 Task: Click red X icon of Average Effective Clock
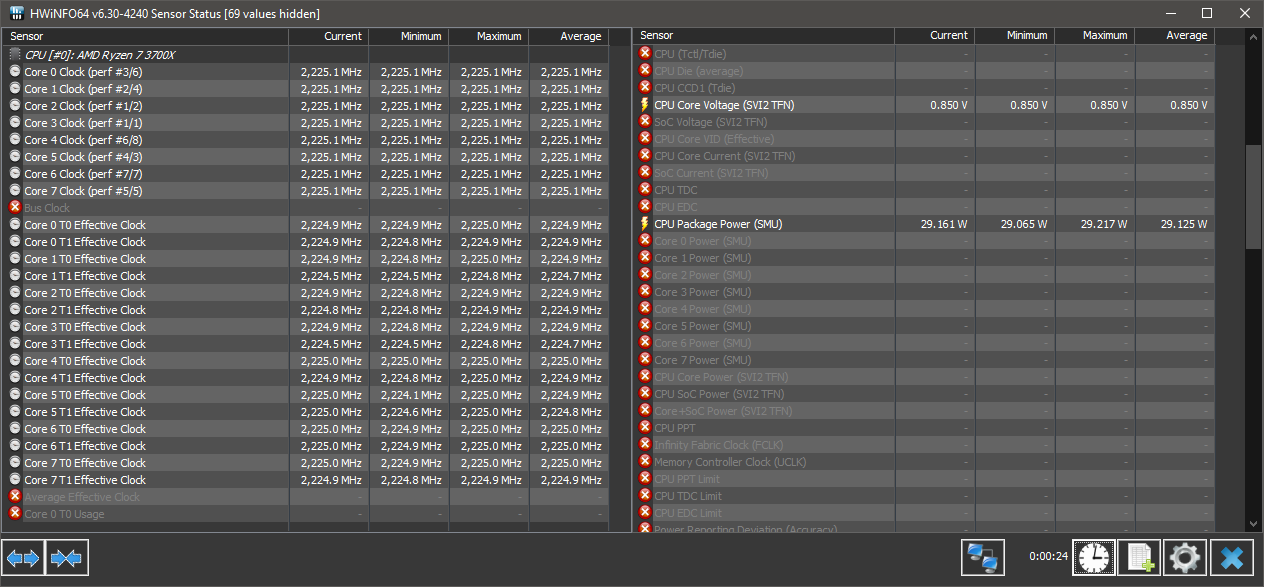[x=15, y=497]
